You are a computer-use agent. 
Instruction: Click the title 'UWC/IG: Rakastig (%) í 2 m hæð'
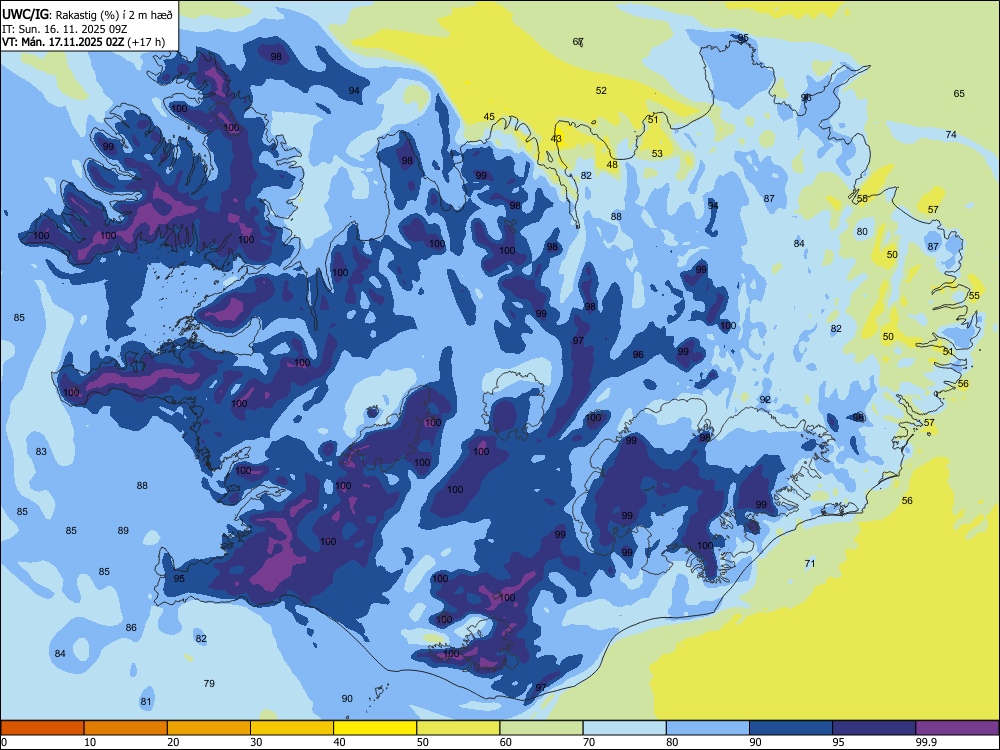point(87,15)
